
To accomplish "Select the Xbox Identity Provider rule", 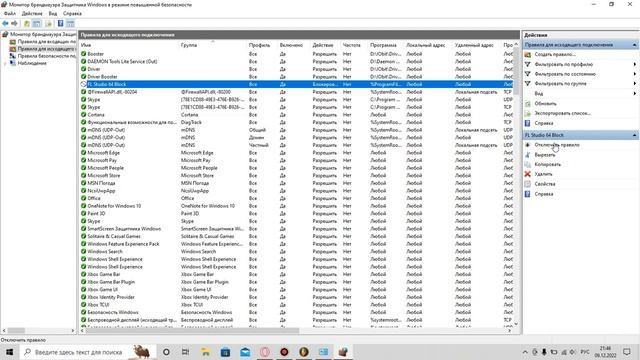I will 297,297.
